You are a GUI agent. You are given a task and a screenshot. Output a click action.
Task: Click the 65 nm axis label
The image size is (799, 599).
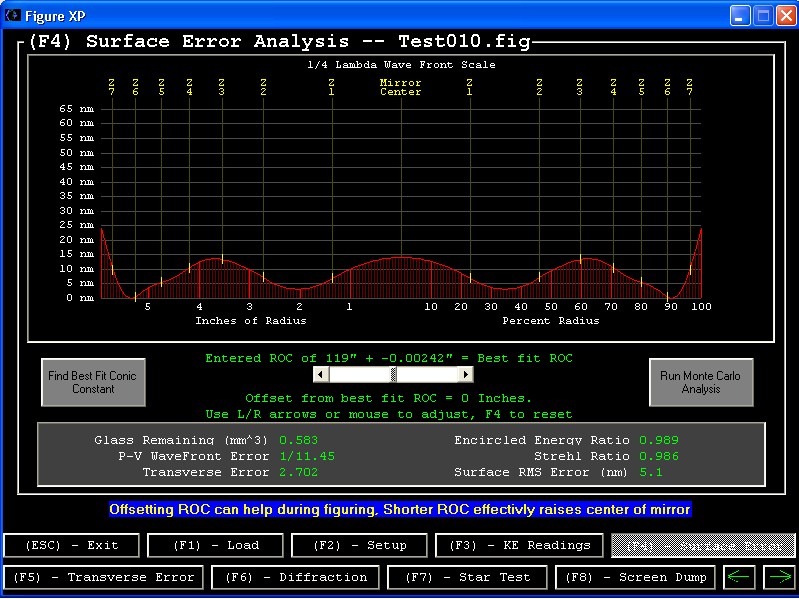(x=76, y=108)
